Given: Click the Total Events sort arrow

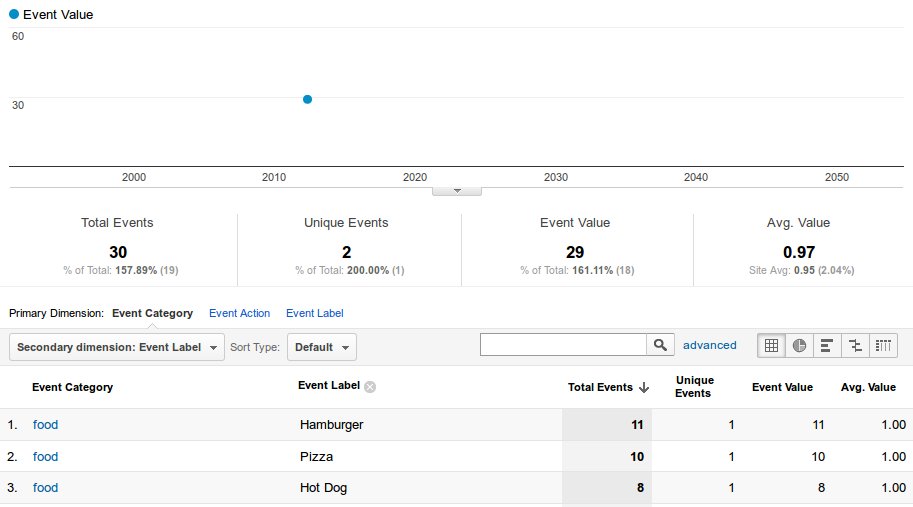Looking at the screenshot, I should point(644,388).
